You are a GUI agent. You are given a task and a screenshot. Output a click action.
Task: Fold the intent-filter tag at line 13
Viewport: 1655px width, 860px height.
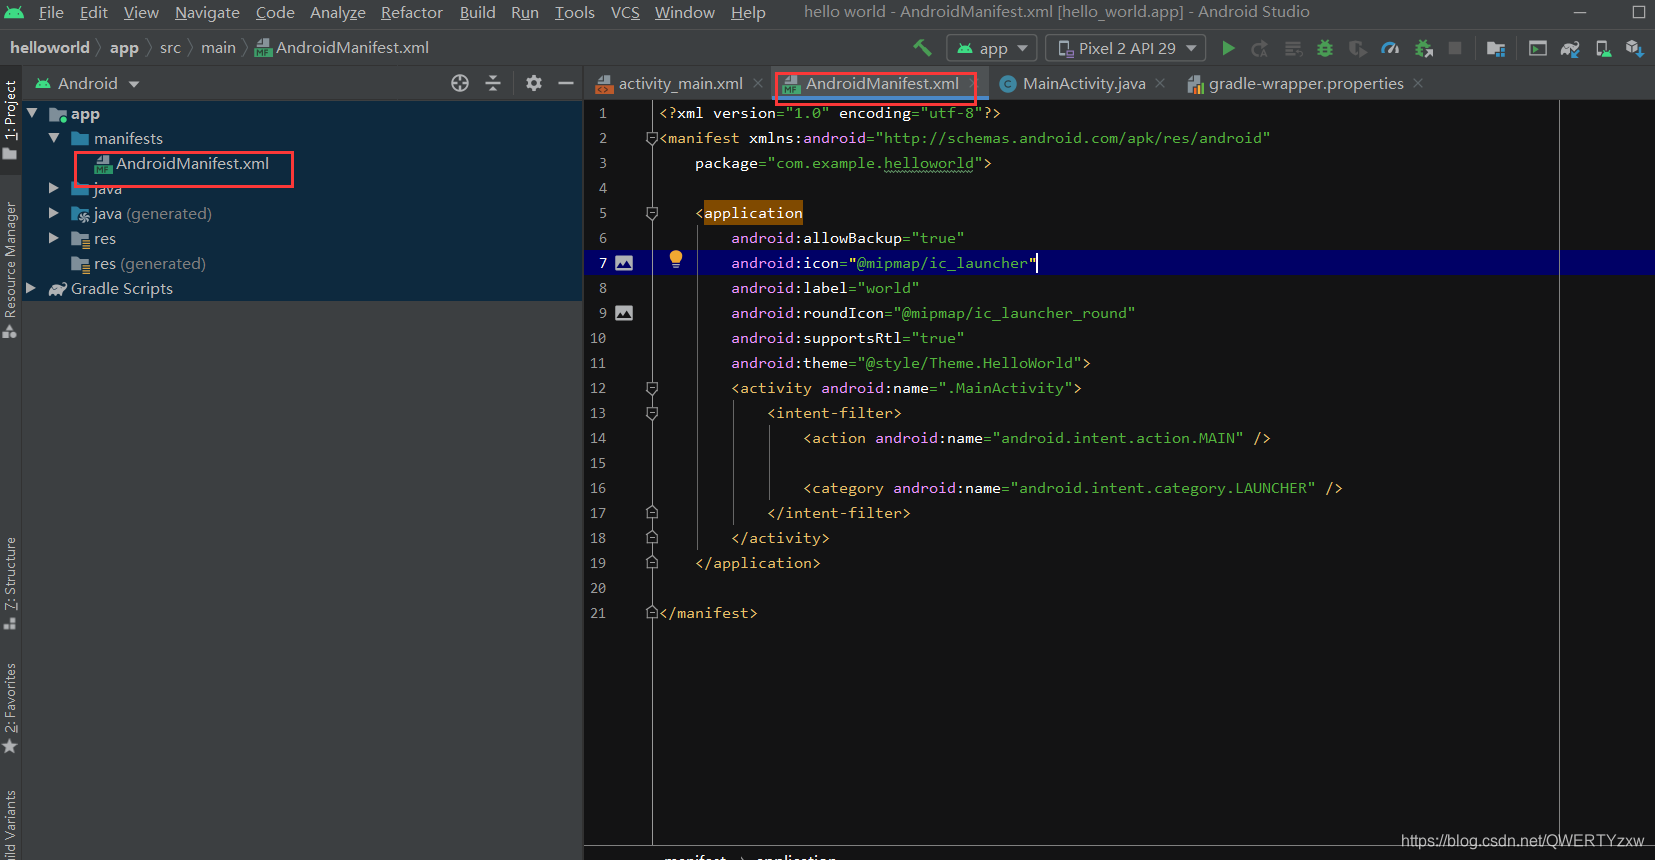click(652, 413)
